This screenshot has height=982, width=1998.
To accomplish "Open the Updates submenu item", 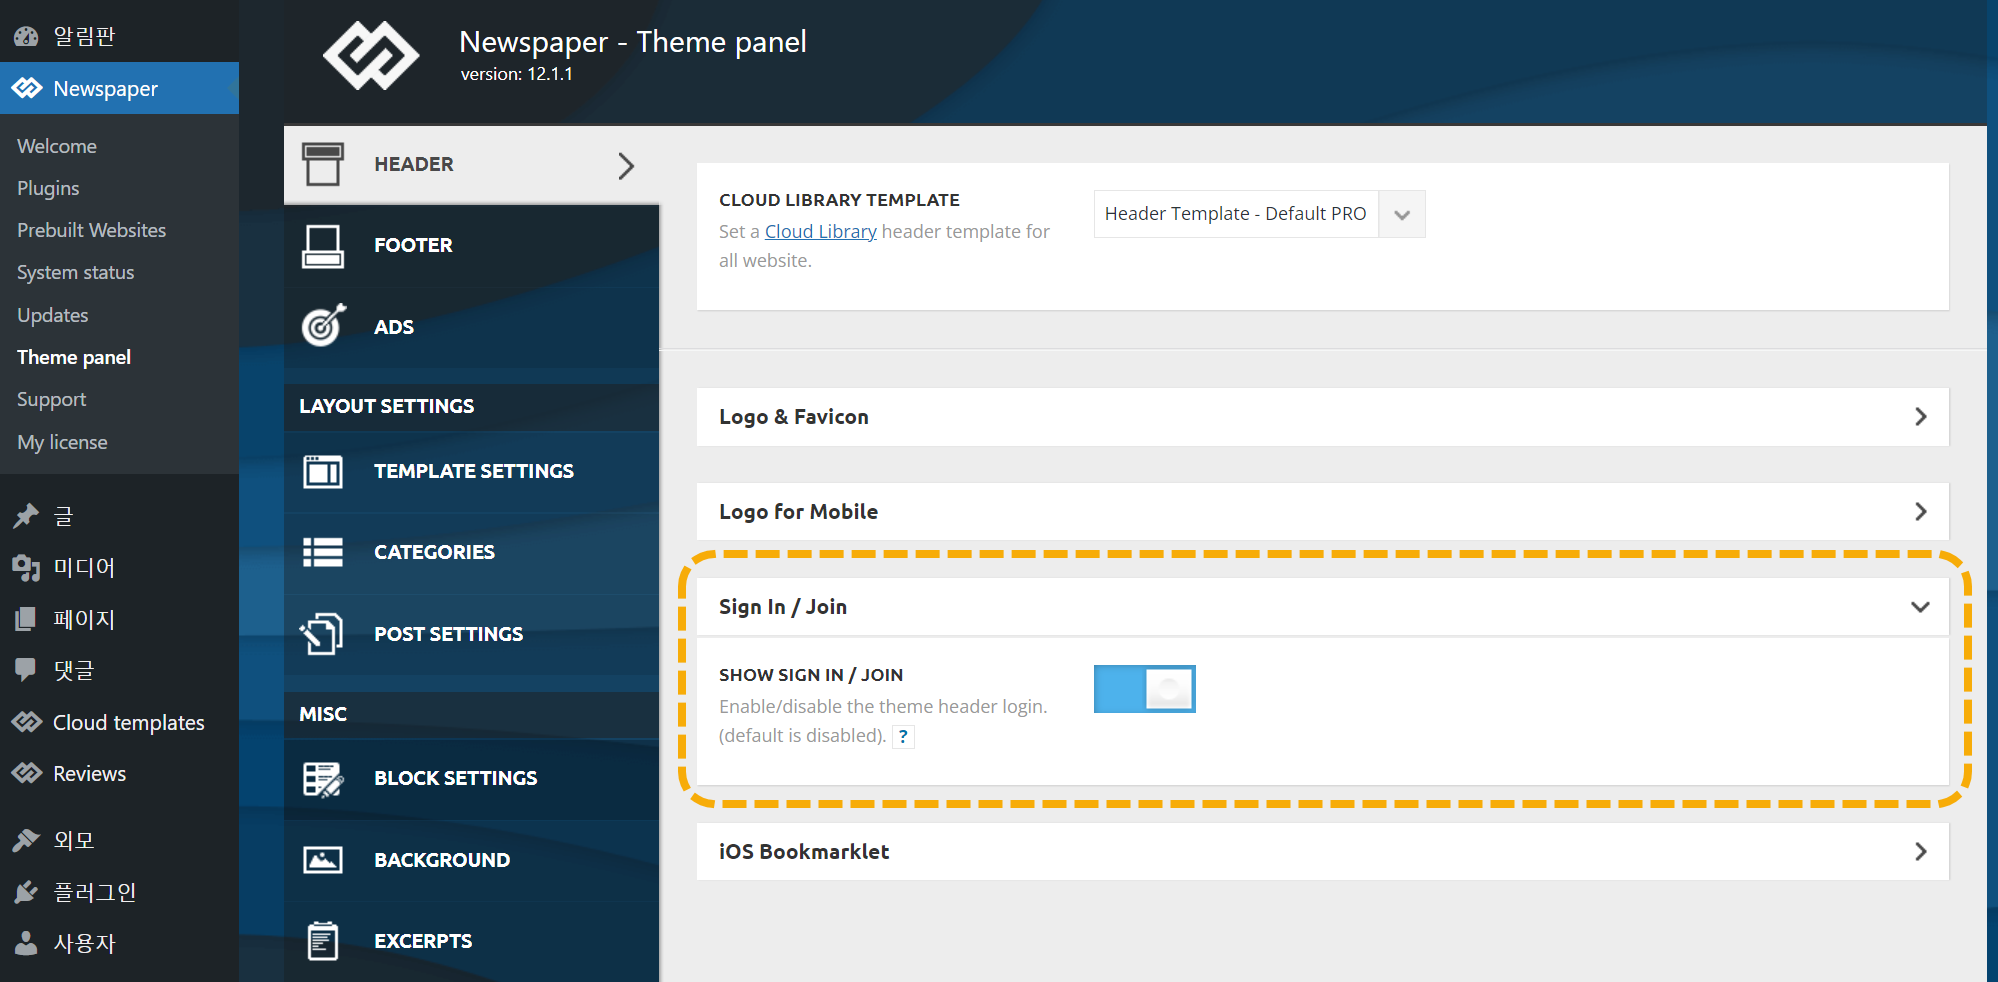I will [x=53, y=315].
